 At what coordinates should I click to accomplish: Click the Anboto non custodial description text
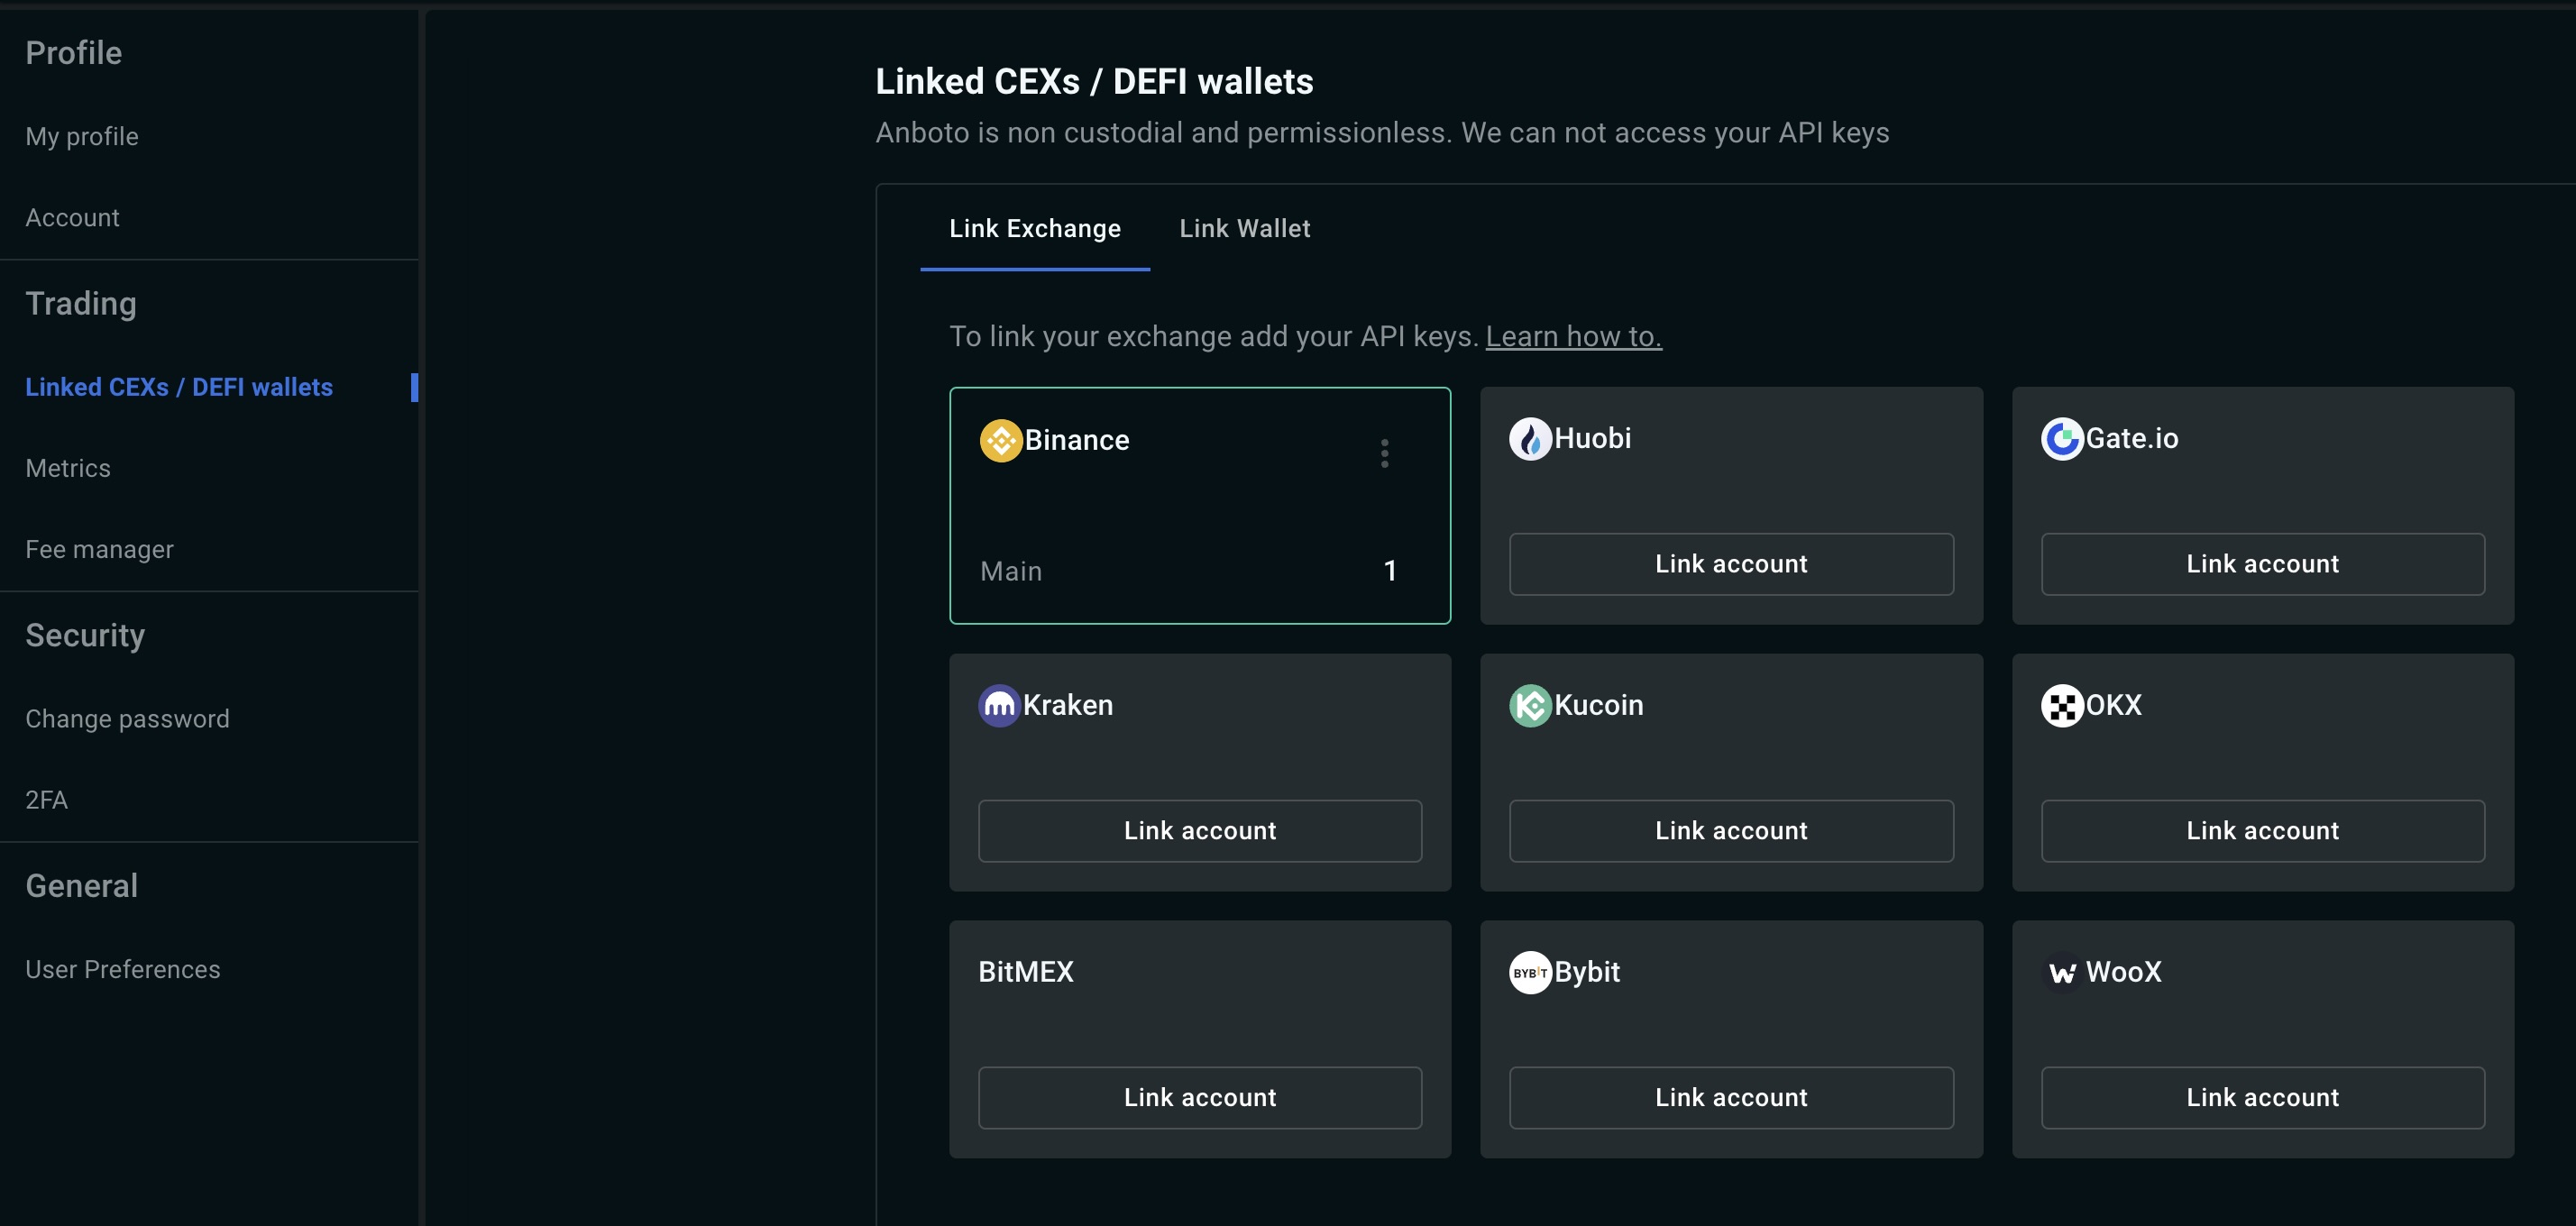pyautogui.click(x=1382, y=133)
